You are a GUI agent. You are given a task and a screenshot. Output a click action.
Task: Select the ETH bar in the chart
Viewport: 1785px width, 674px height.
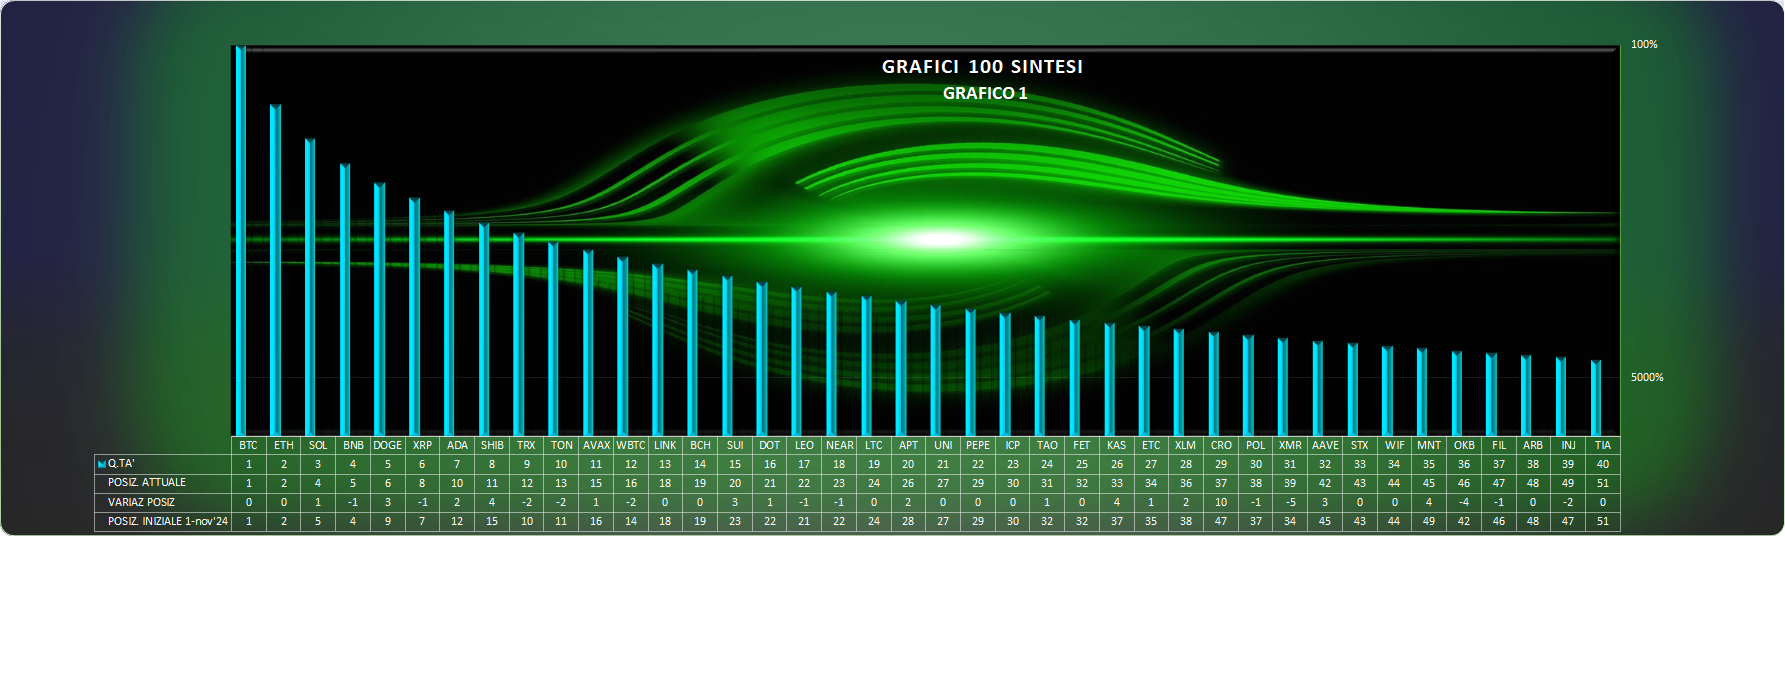(x=275, y=270)
